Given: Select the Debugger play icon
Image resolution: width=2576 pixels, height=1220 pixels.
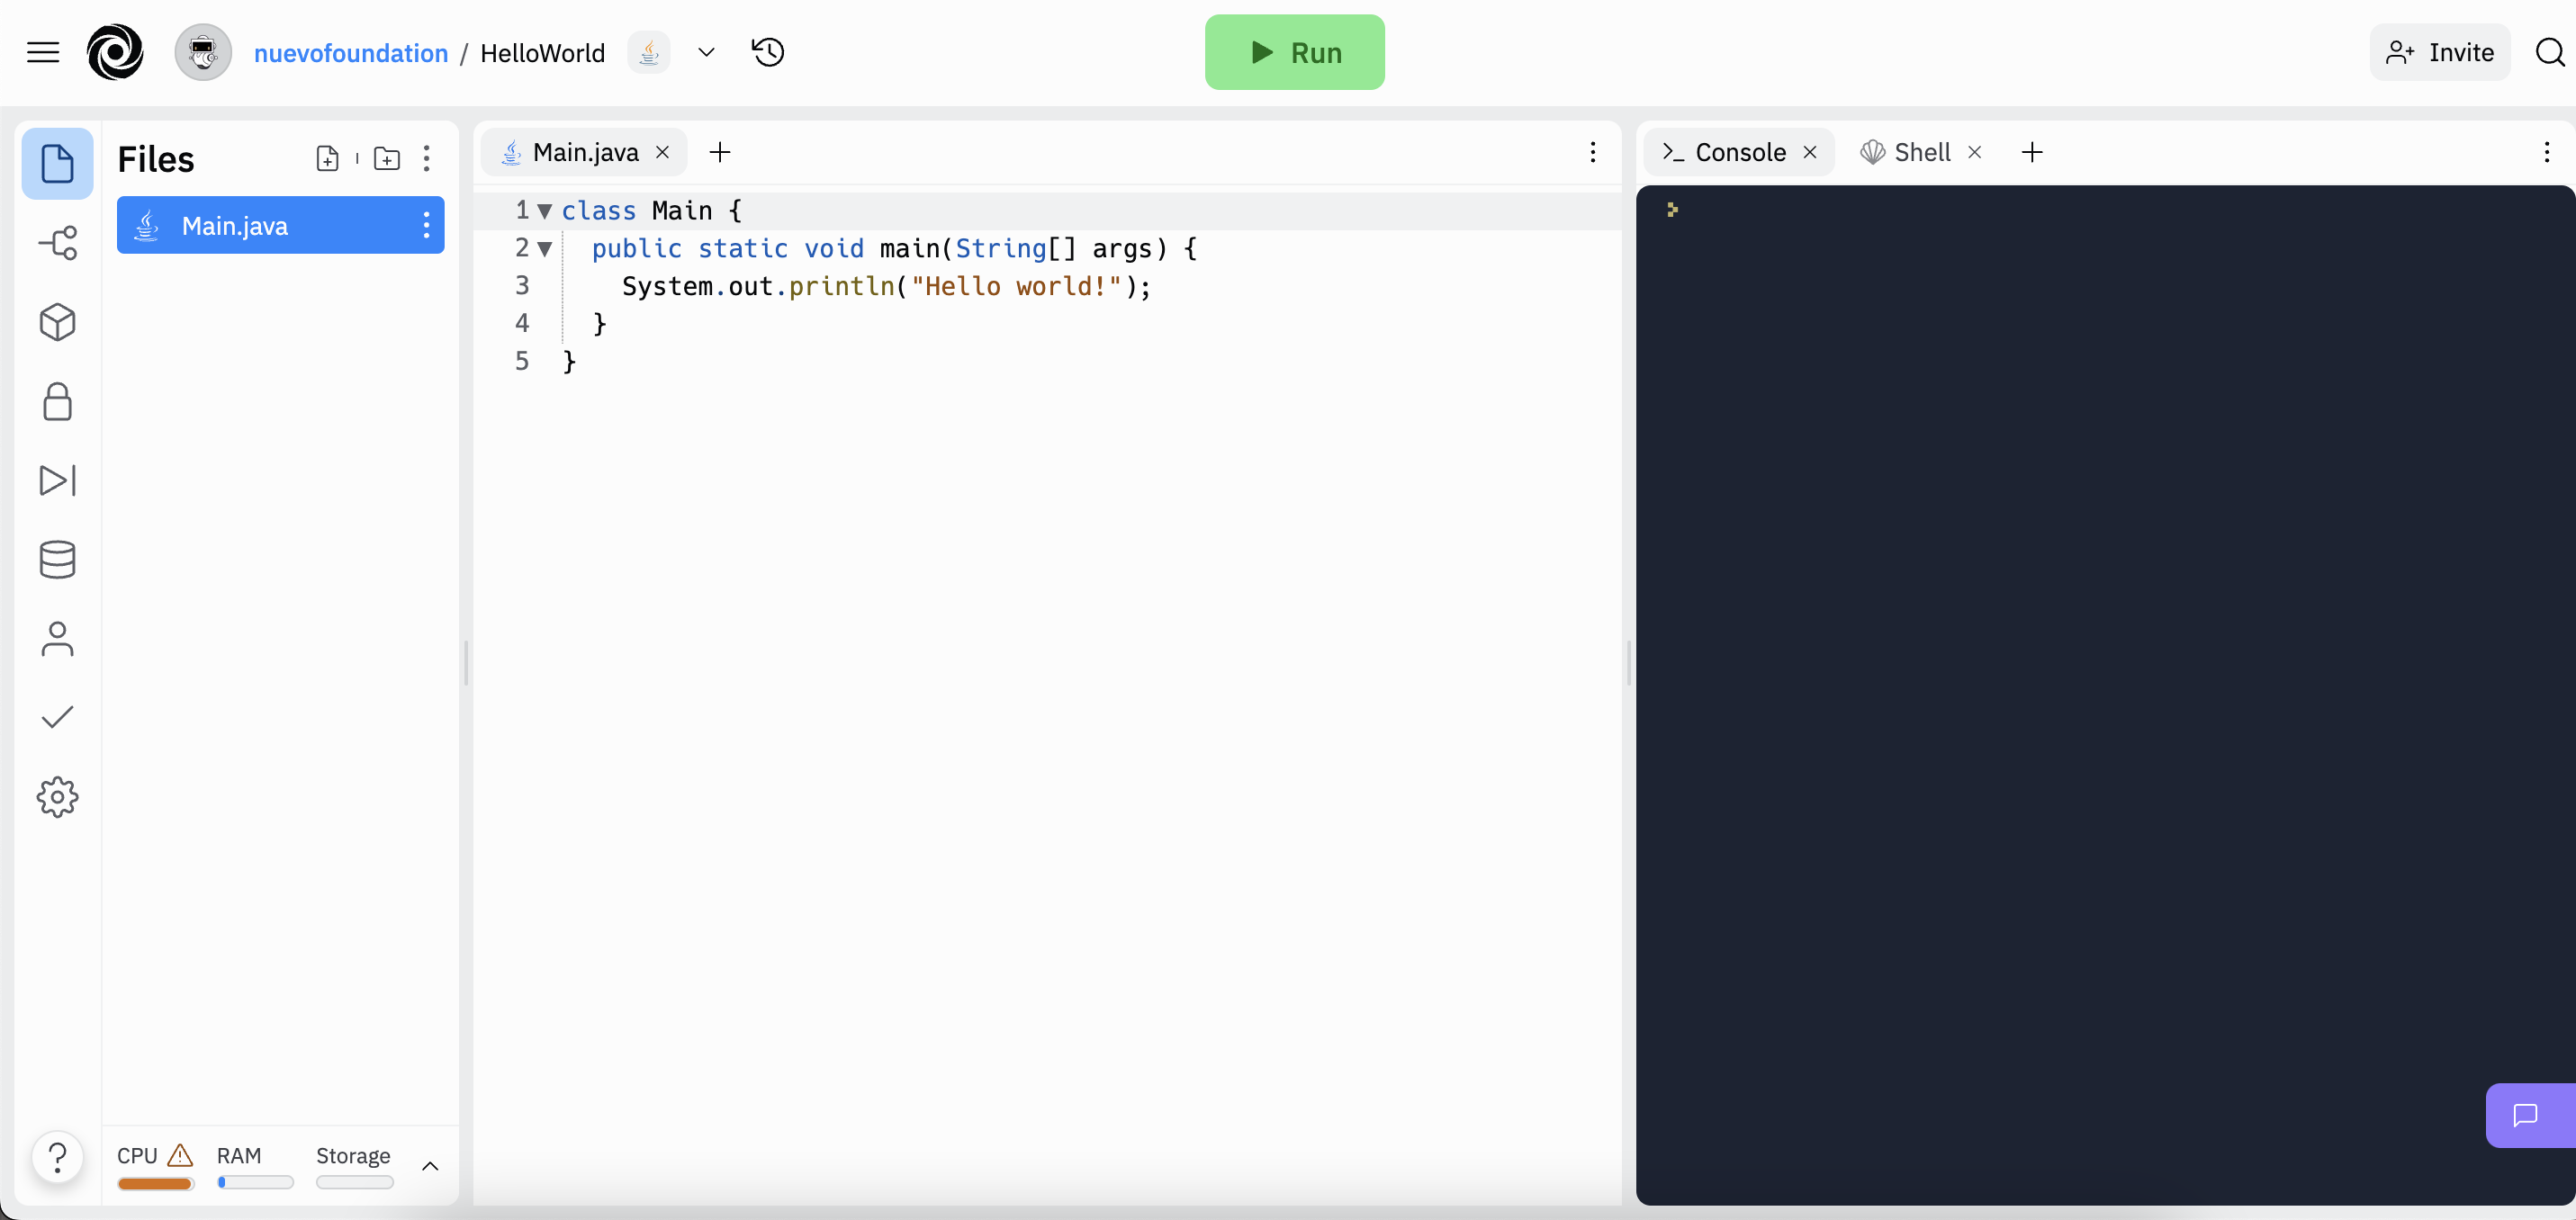Looking at the screenshot, I should (58, 480).
